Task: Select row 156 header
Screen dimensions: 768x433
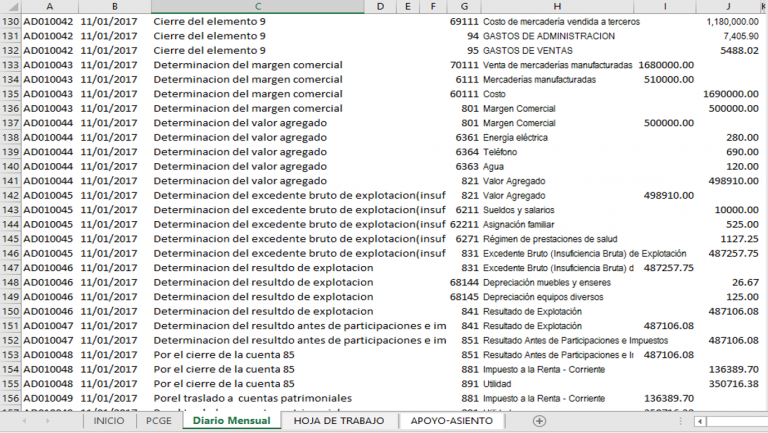Action: 11,398
